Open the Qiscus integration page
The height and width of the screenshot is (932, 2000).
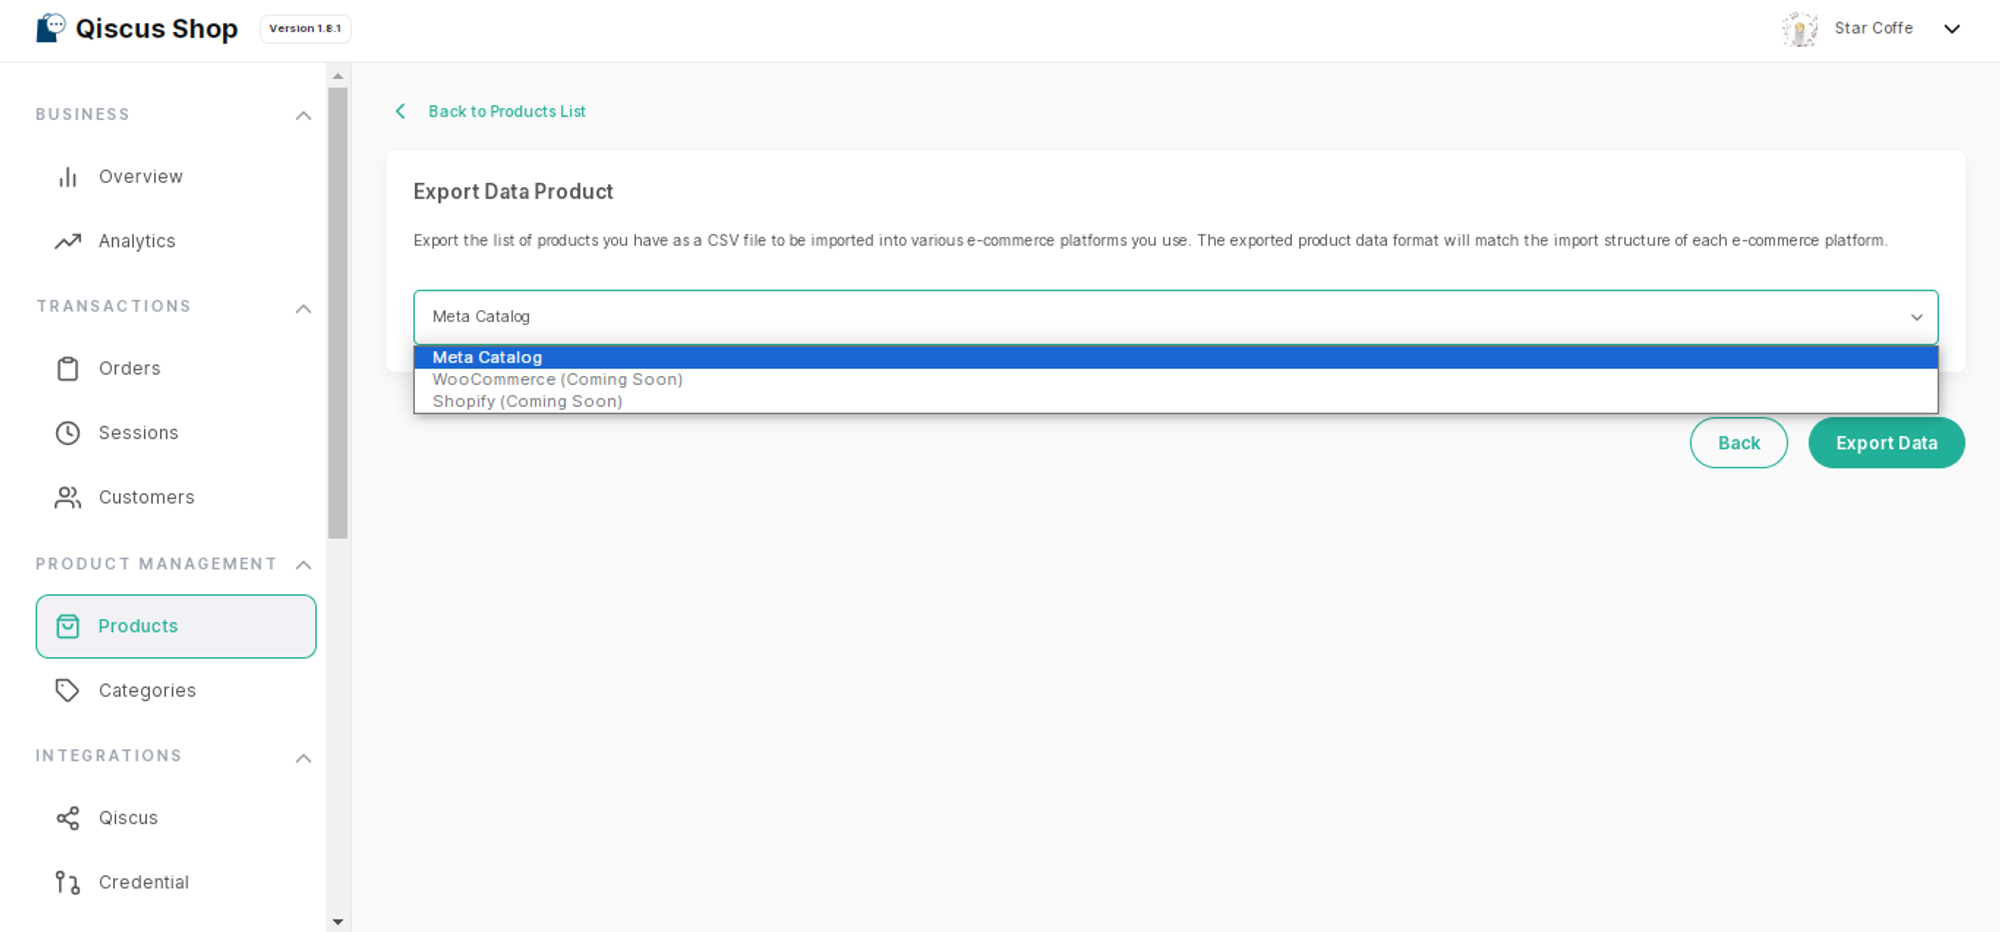176,818
